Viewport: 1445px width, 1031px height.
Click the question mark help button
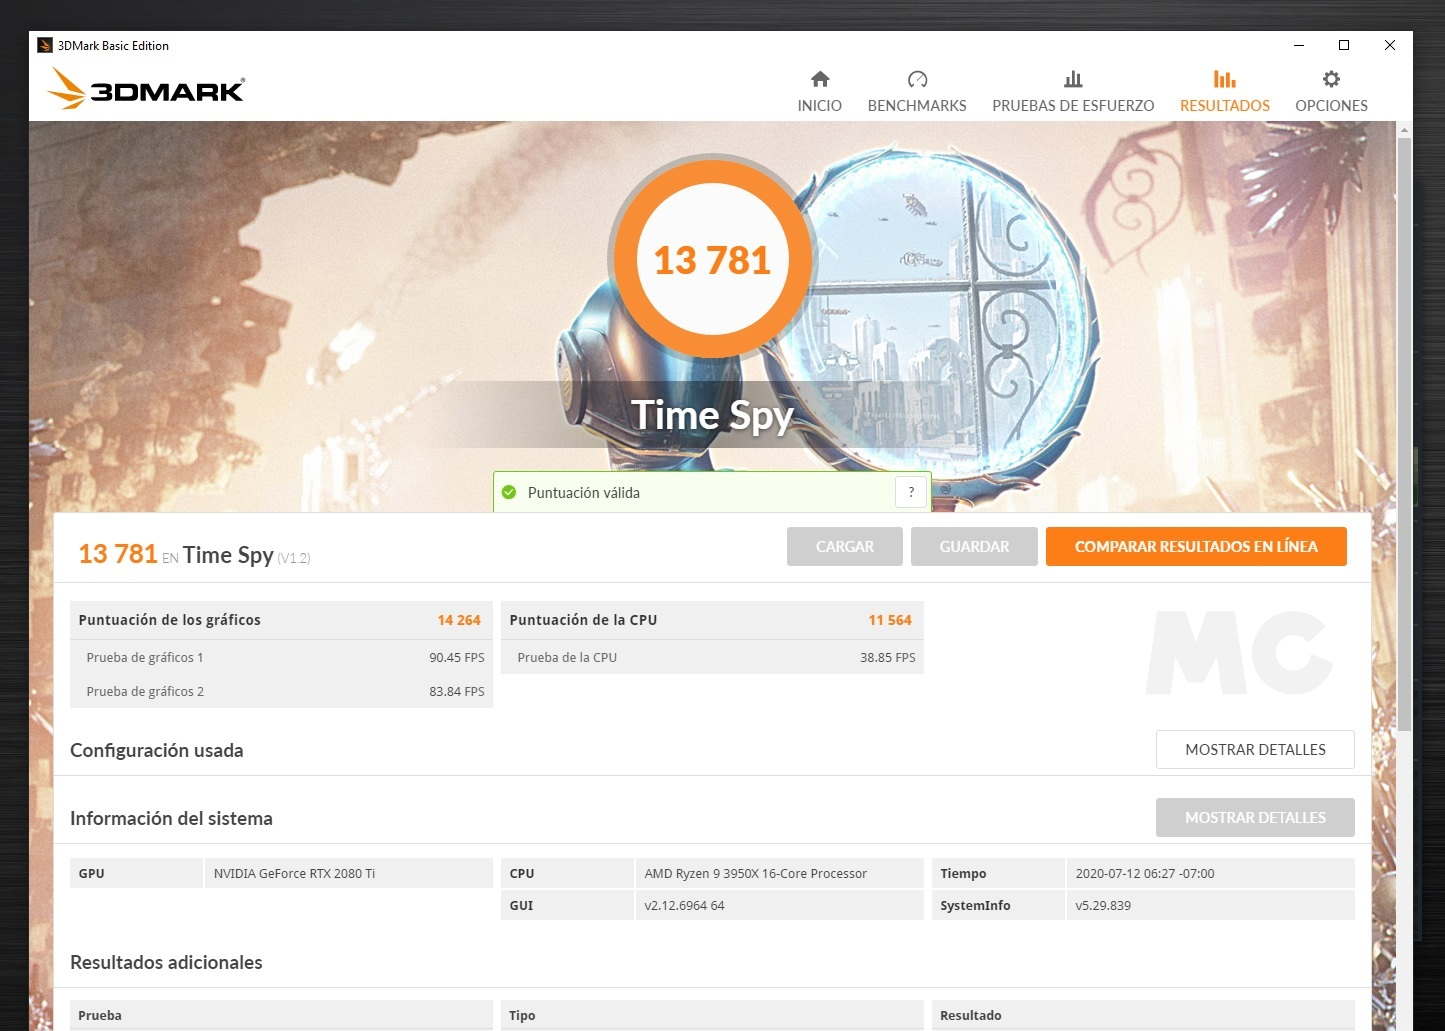point(910,492)
